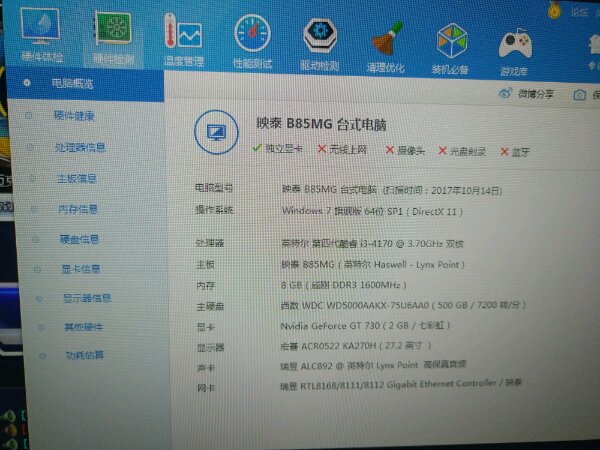
Task: Open 装机必备 cube icon
Action: [x=452, y=41]
